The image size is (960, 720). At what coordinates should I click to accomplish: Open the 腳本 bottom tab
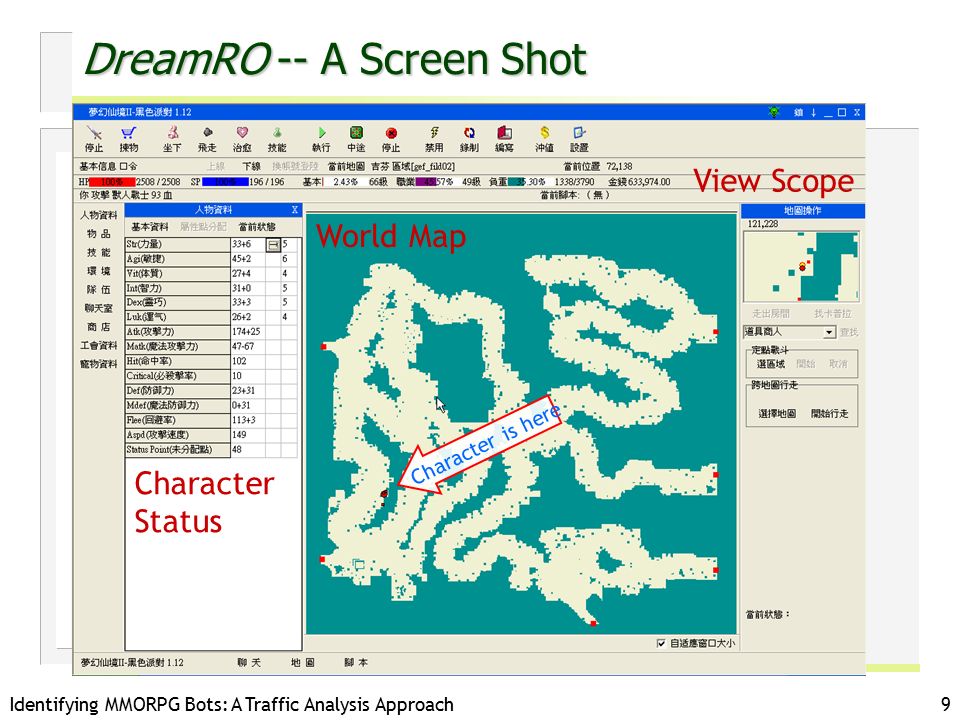click(356, 663)
